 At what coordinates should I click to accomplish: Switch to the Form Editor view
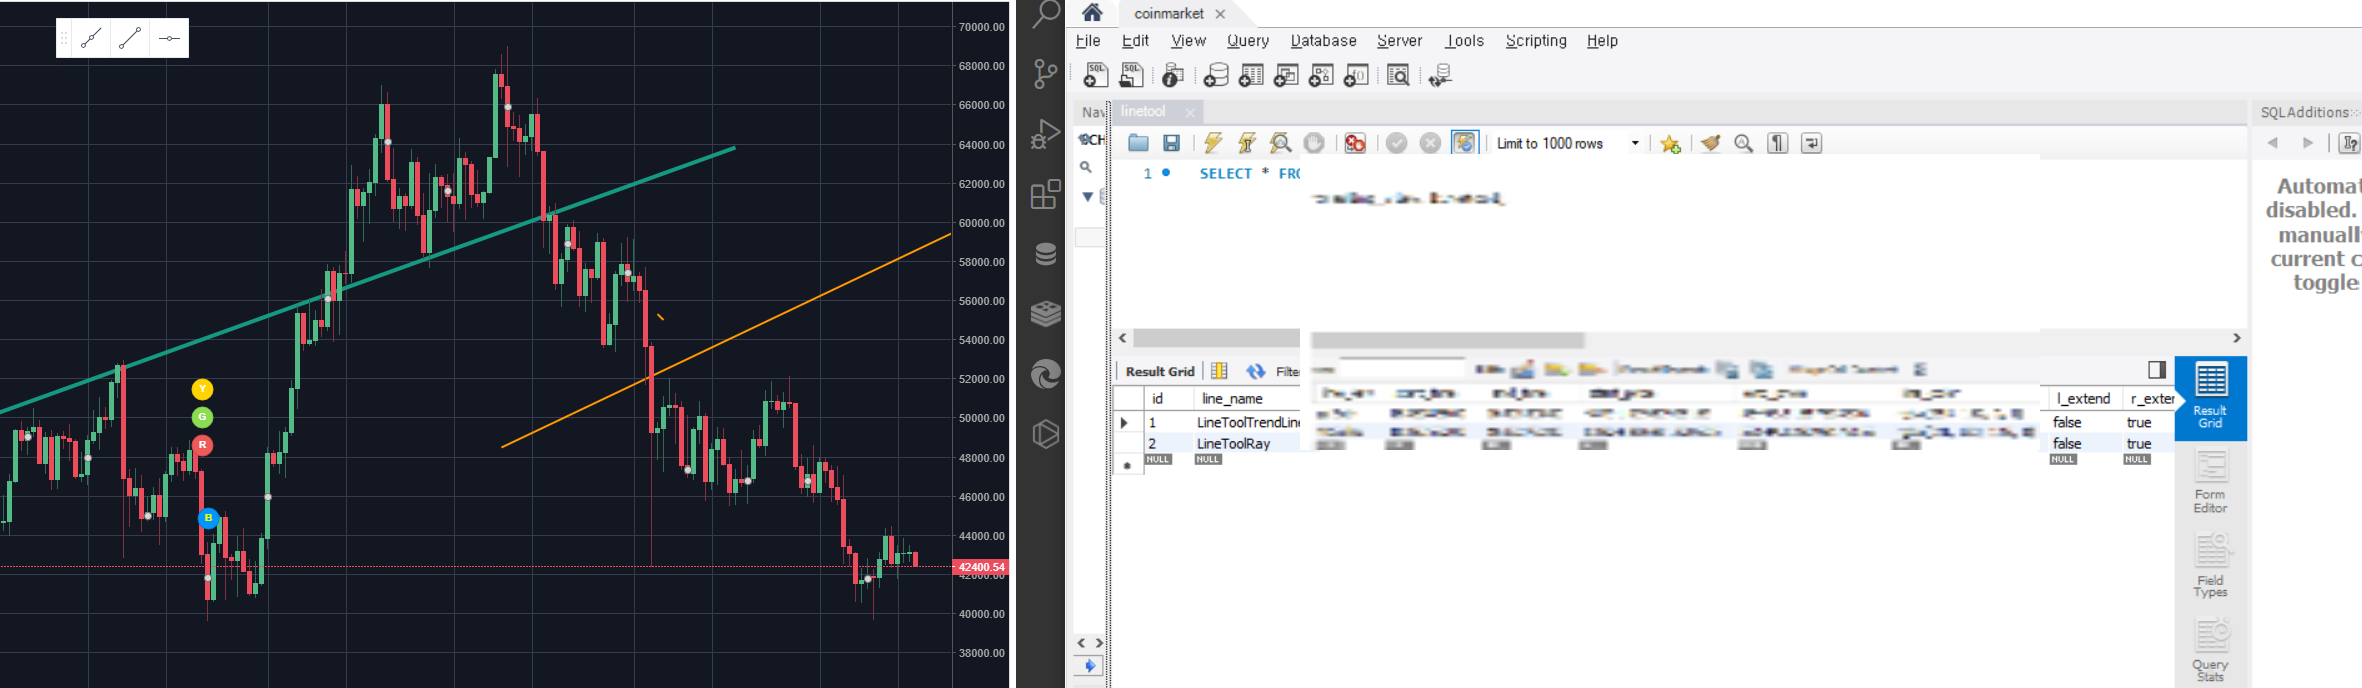(x=2210, y=483)
